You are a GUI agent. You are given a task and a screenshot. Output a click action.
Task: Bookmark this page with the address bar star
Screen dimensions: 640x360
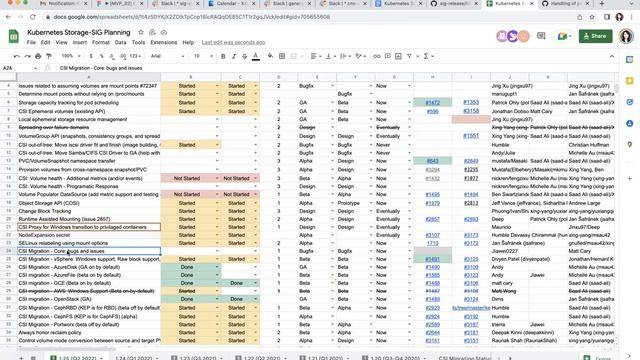coord(592,17)
